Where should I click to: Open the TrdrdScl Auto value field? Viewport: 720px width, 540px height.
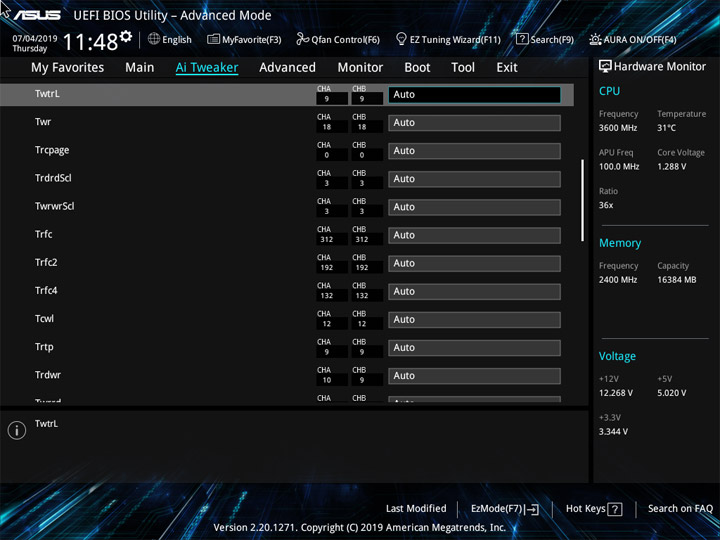pyautogui.click(x=474, y=179)
